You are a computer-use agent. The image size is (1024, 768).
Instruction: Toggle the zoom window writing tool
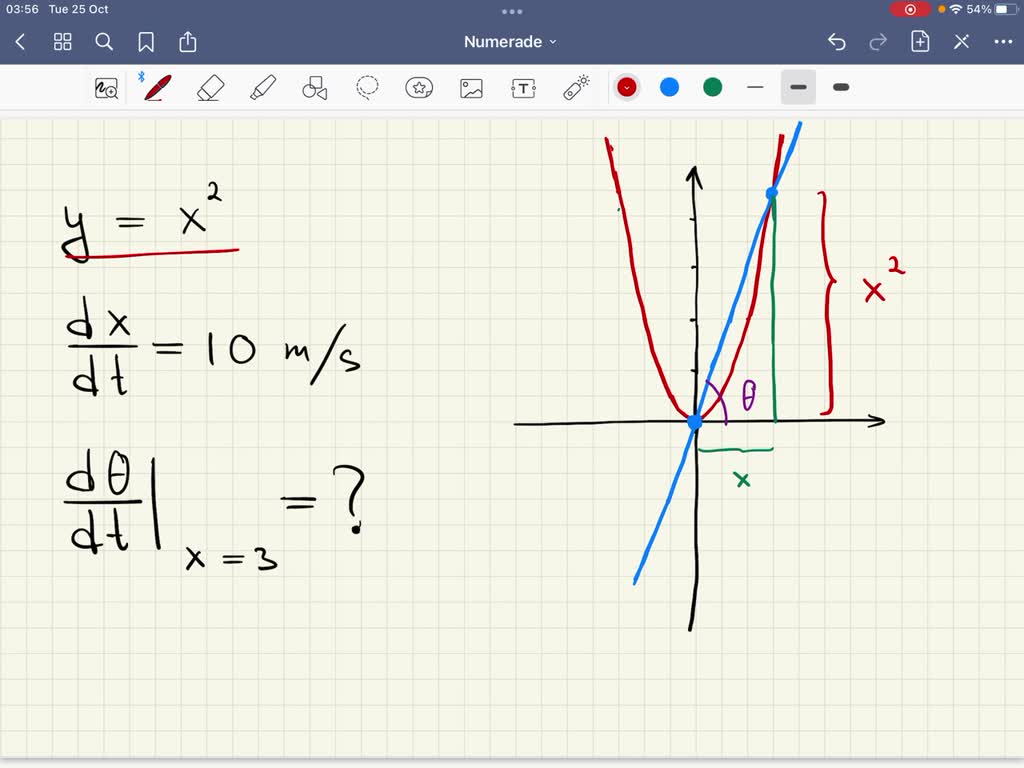click(x=105, y=88)
